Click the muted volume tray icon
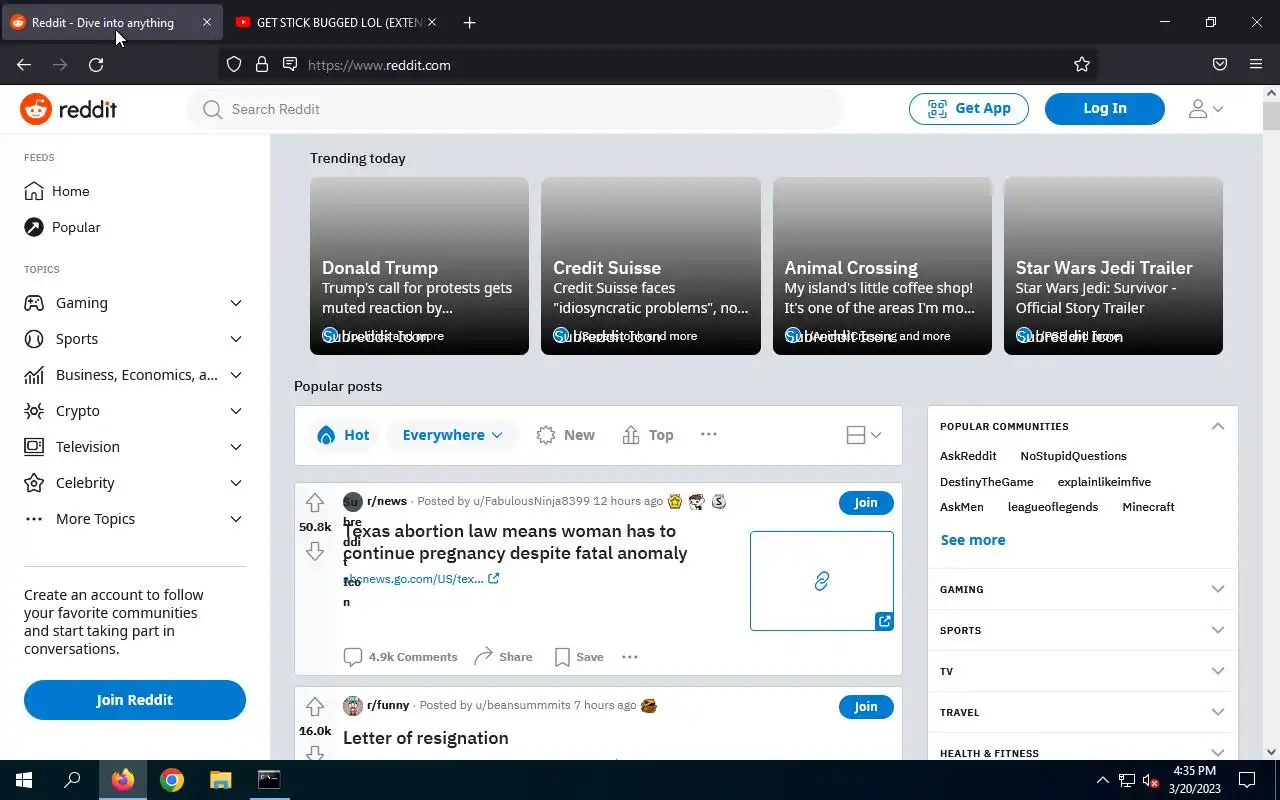The image size is (1280, 800). [x=1151, y=780]
